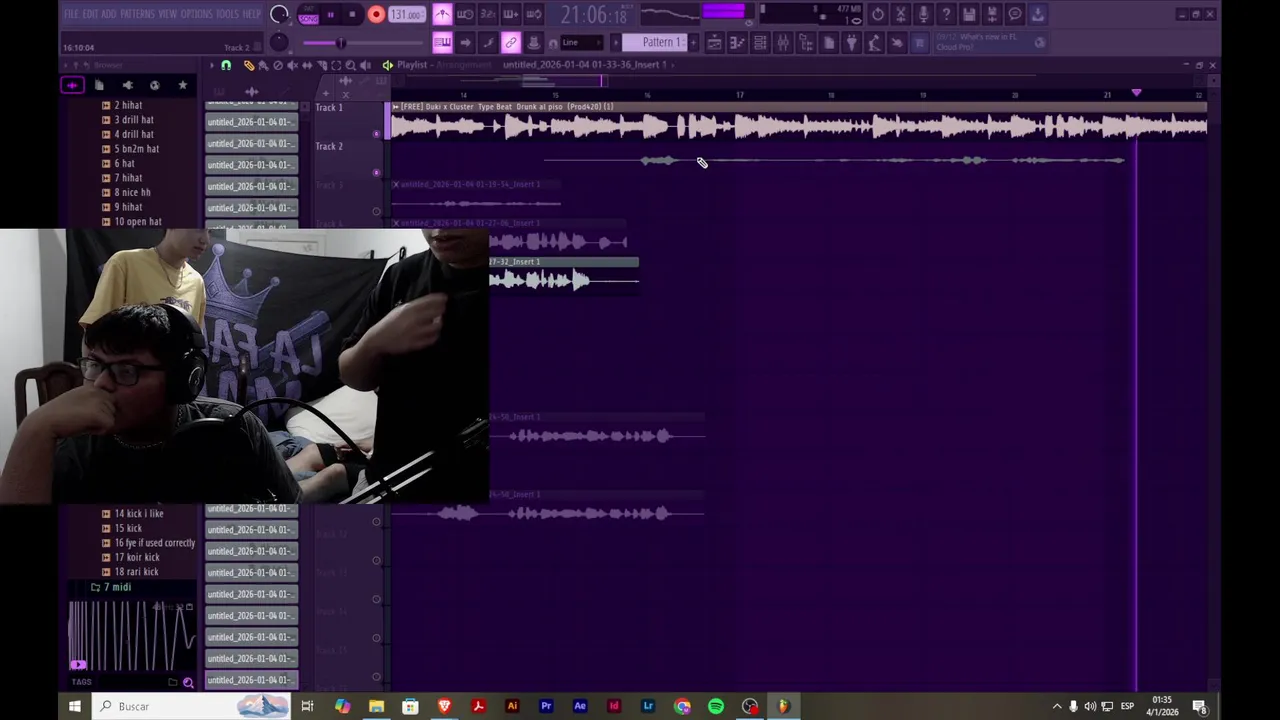Open the TOOLS menu
Screen dimensions: 1280x720
(x=228, y=14)
